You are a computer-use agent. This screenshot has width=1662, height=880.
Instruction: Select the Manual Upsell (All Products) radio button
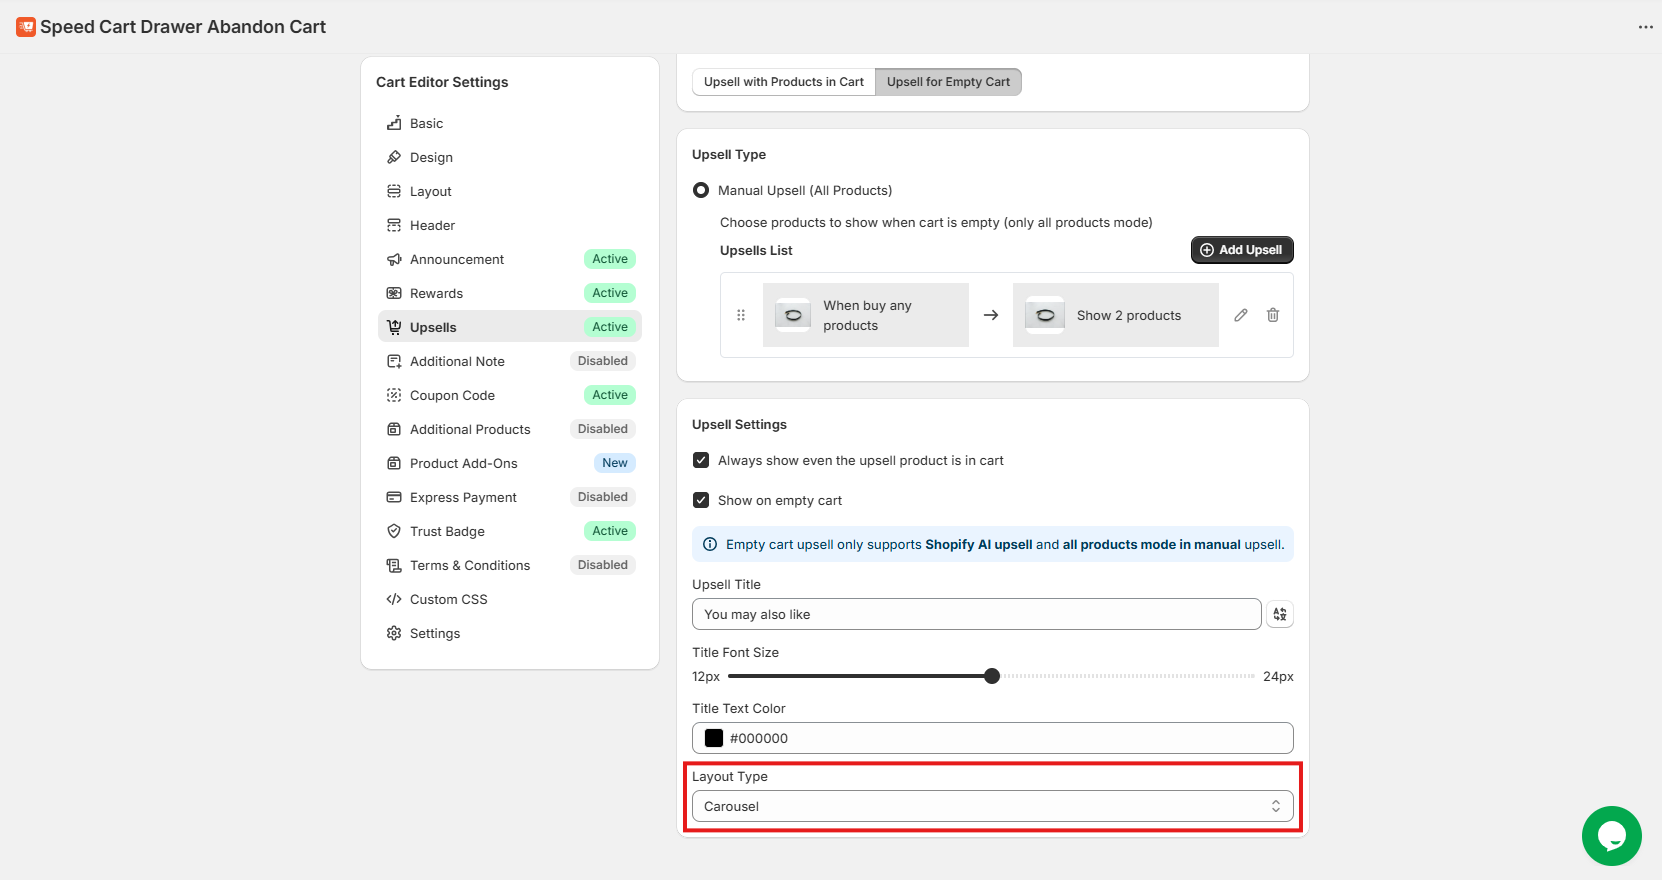click(x=701, y=190)
